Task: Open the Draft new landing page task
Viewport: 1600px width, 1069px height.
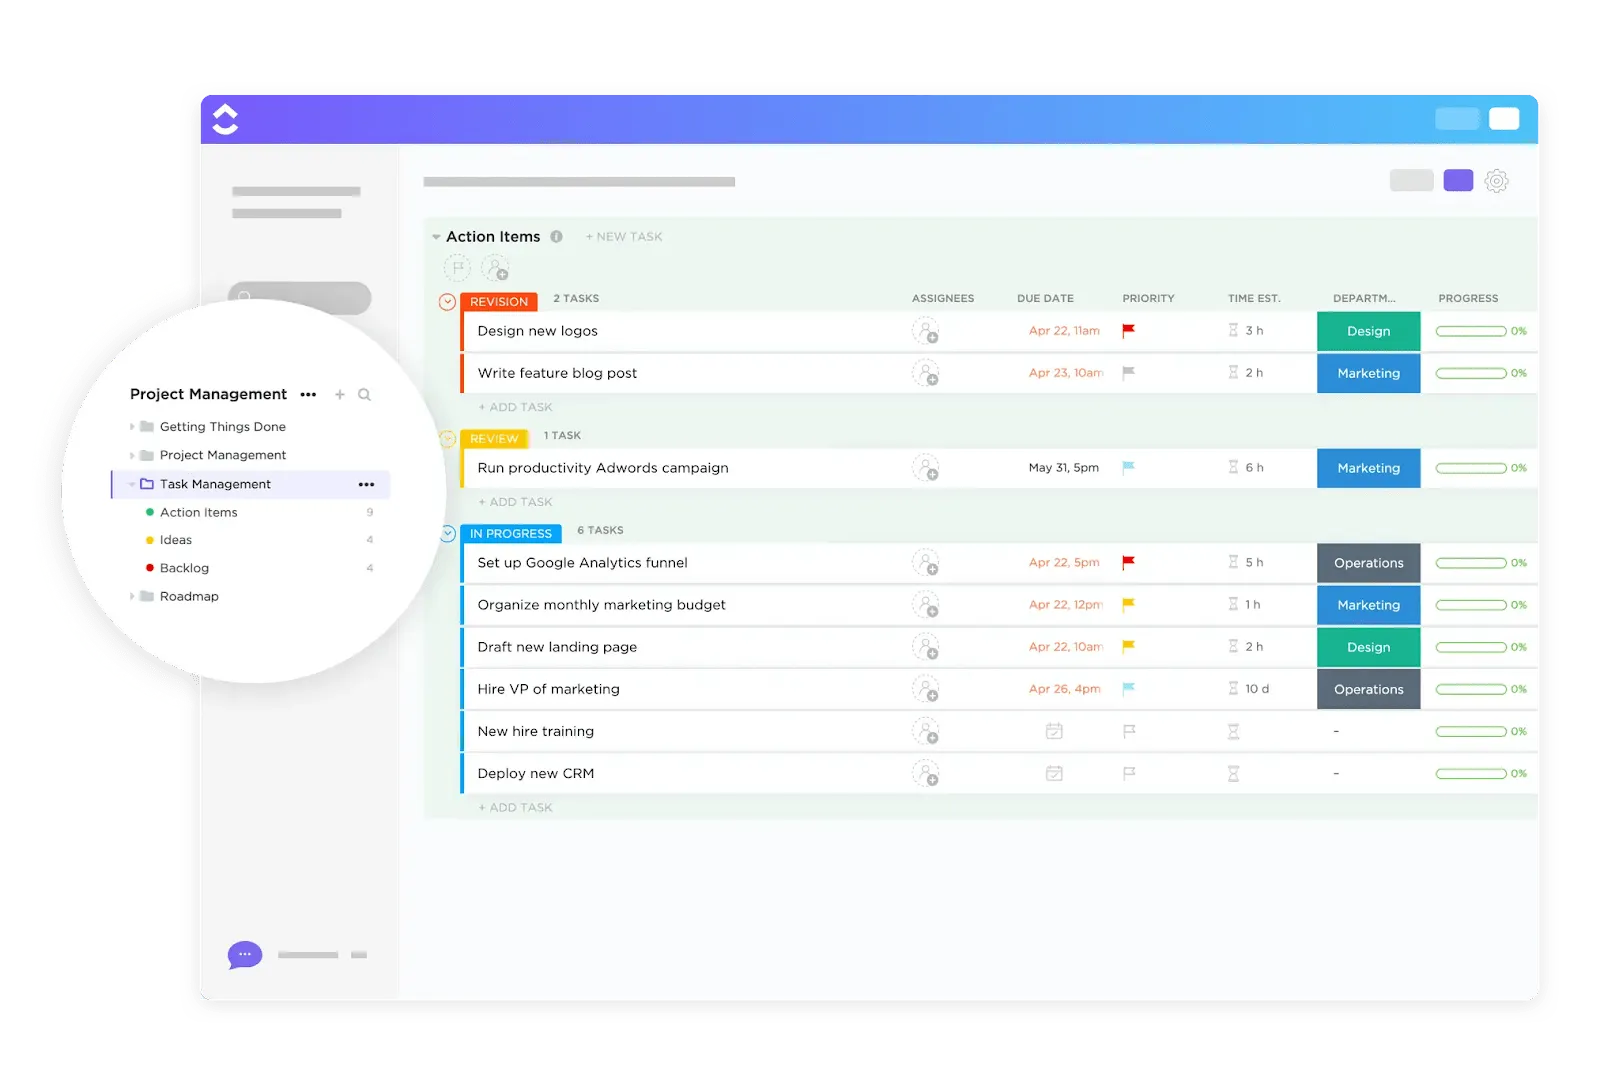Action: point(557,647)
